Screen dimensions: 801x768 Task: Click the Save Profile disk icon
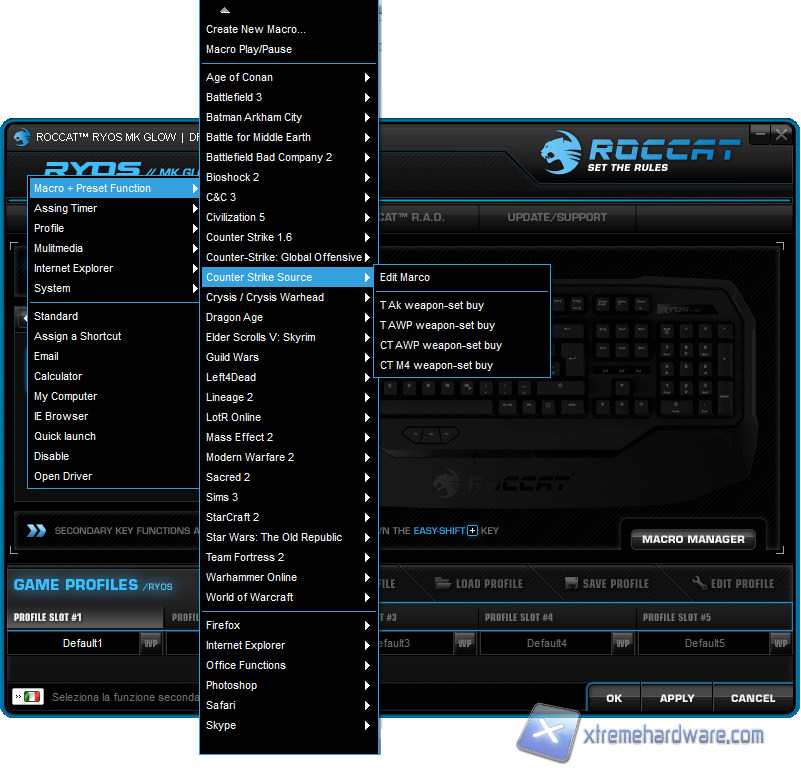571,583
